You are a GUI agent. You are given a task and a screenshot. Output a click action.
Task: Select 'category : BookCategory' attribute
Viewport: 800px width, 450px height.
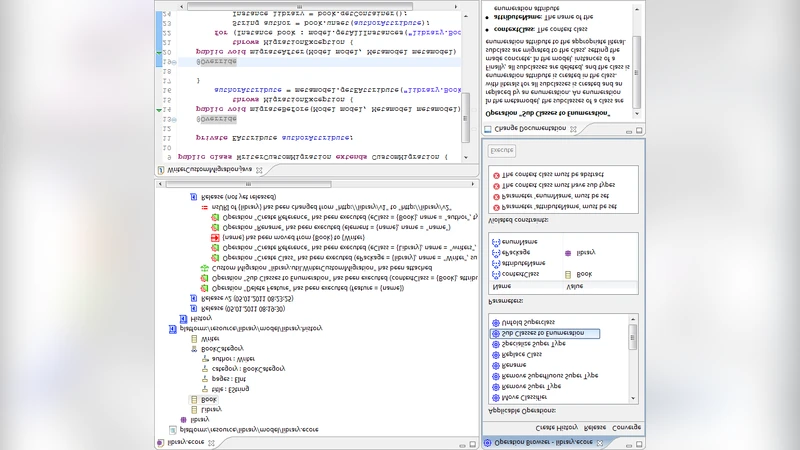tap(248, 369)
